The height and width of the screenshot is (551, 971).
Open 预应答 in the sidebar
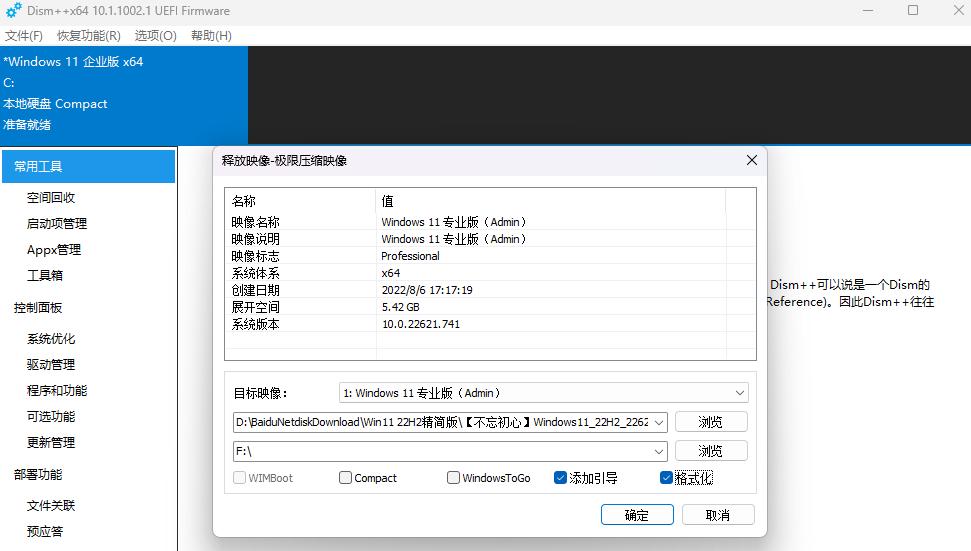45,532
